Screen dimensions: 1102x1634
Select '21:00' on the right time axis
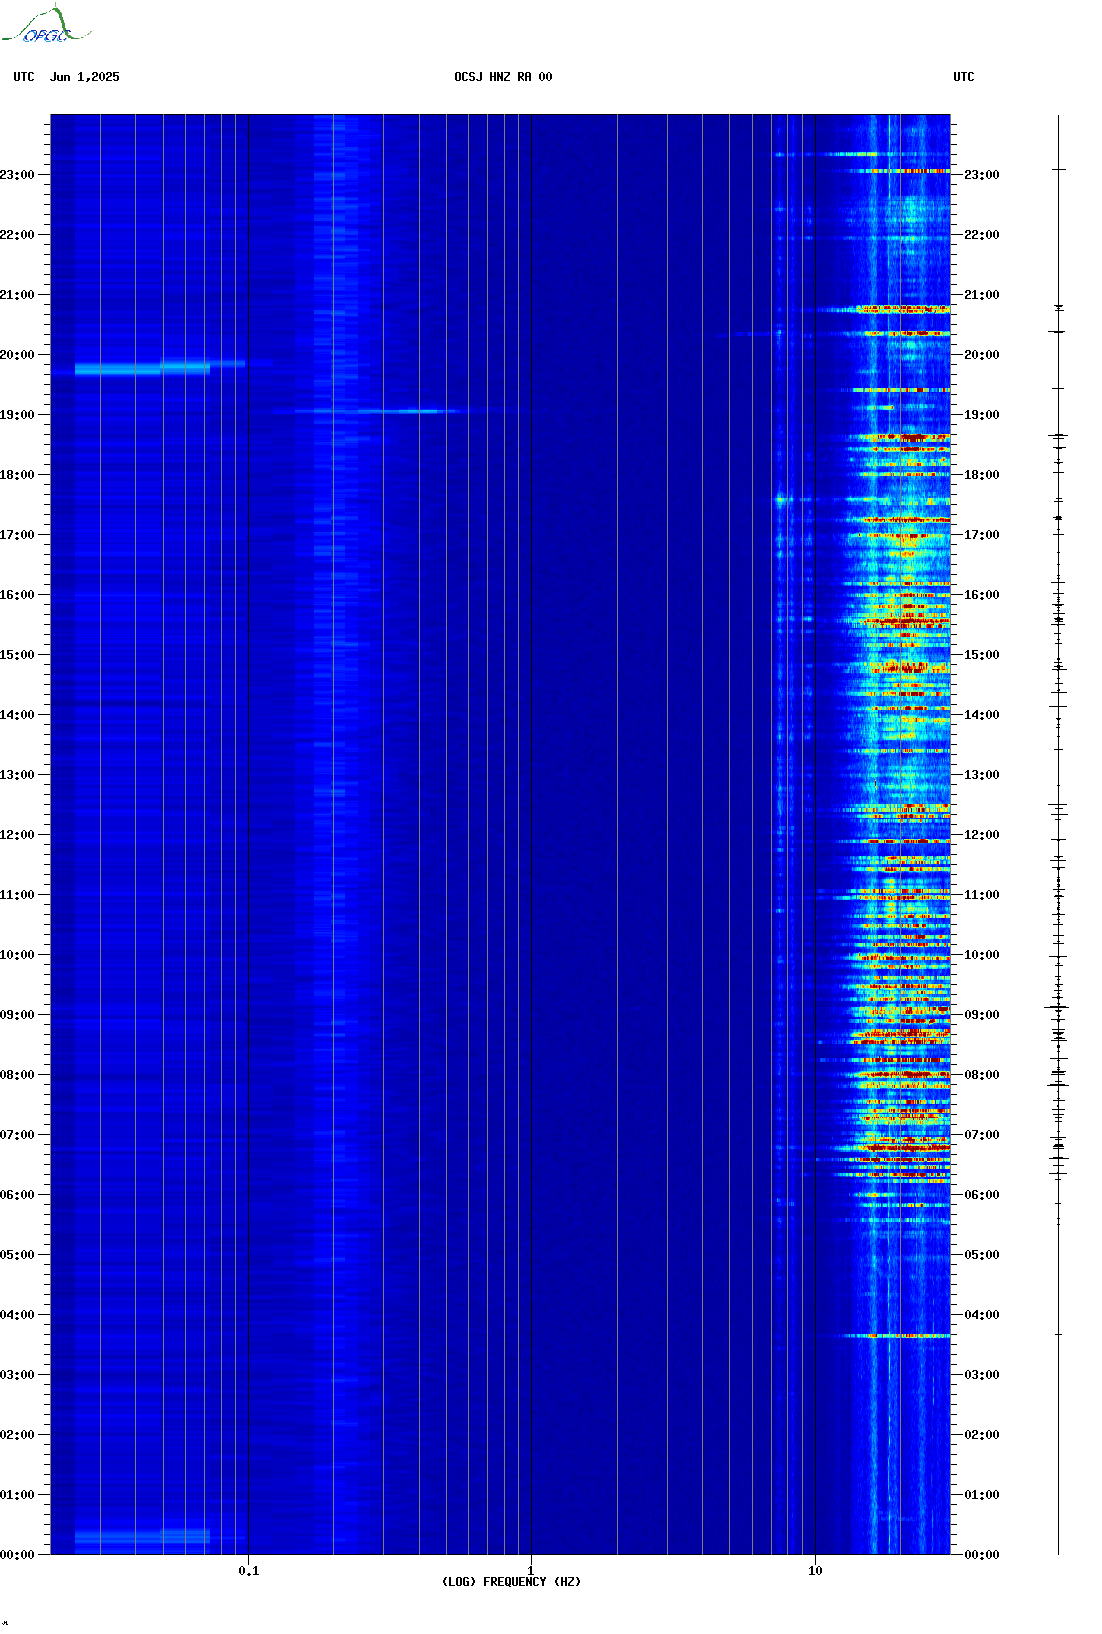(981, 295)
